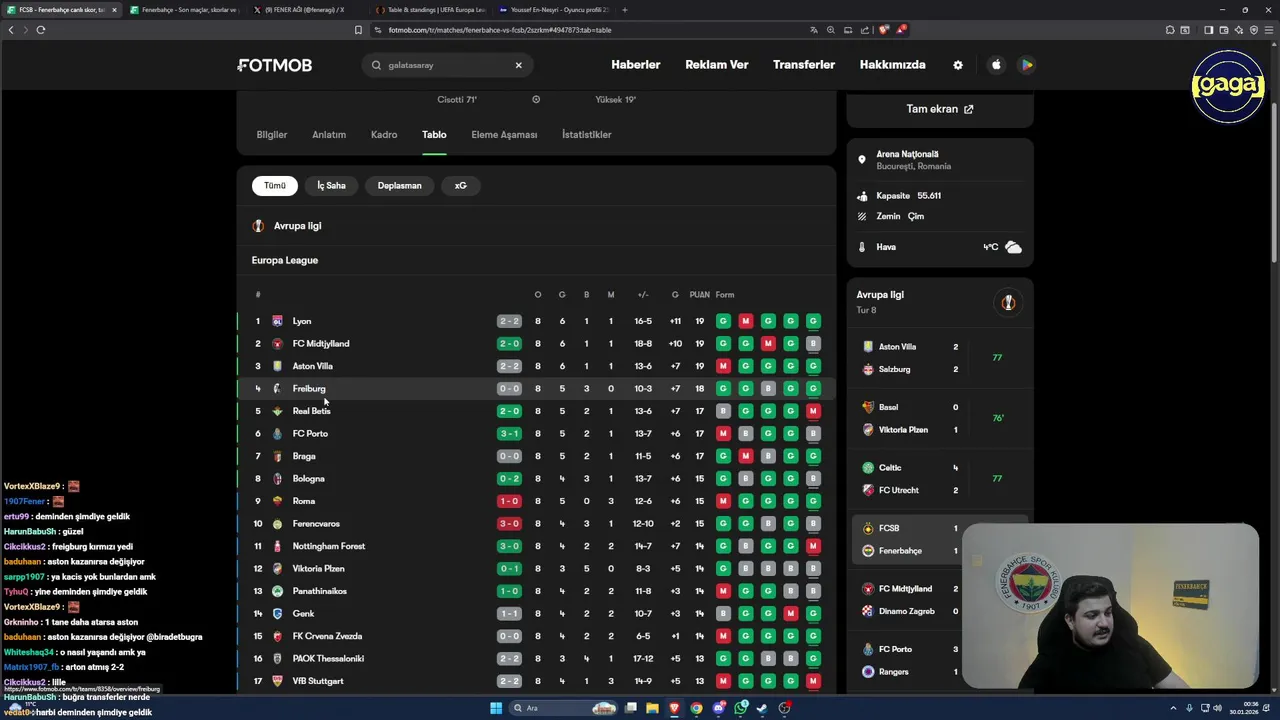1280x720 pixels.
Task: Click Aston Villa's first form badge M
Action: click(x=723, y=366)
